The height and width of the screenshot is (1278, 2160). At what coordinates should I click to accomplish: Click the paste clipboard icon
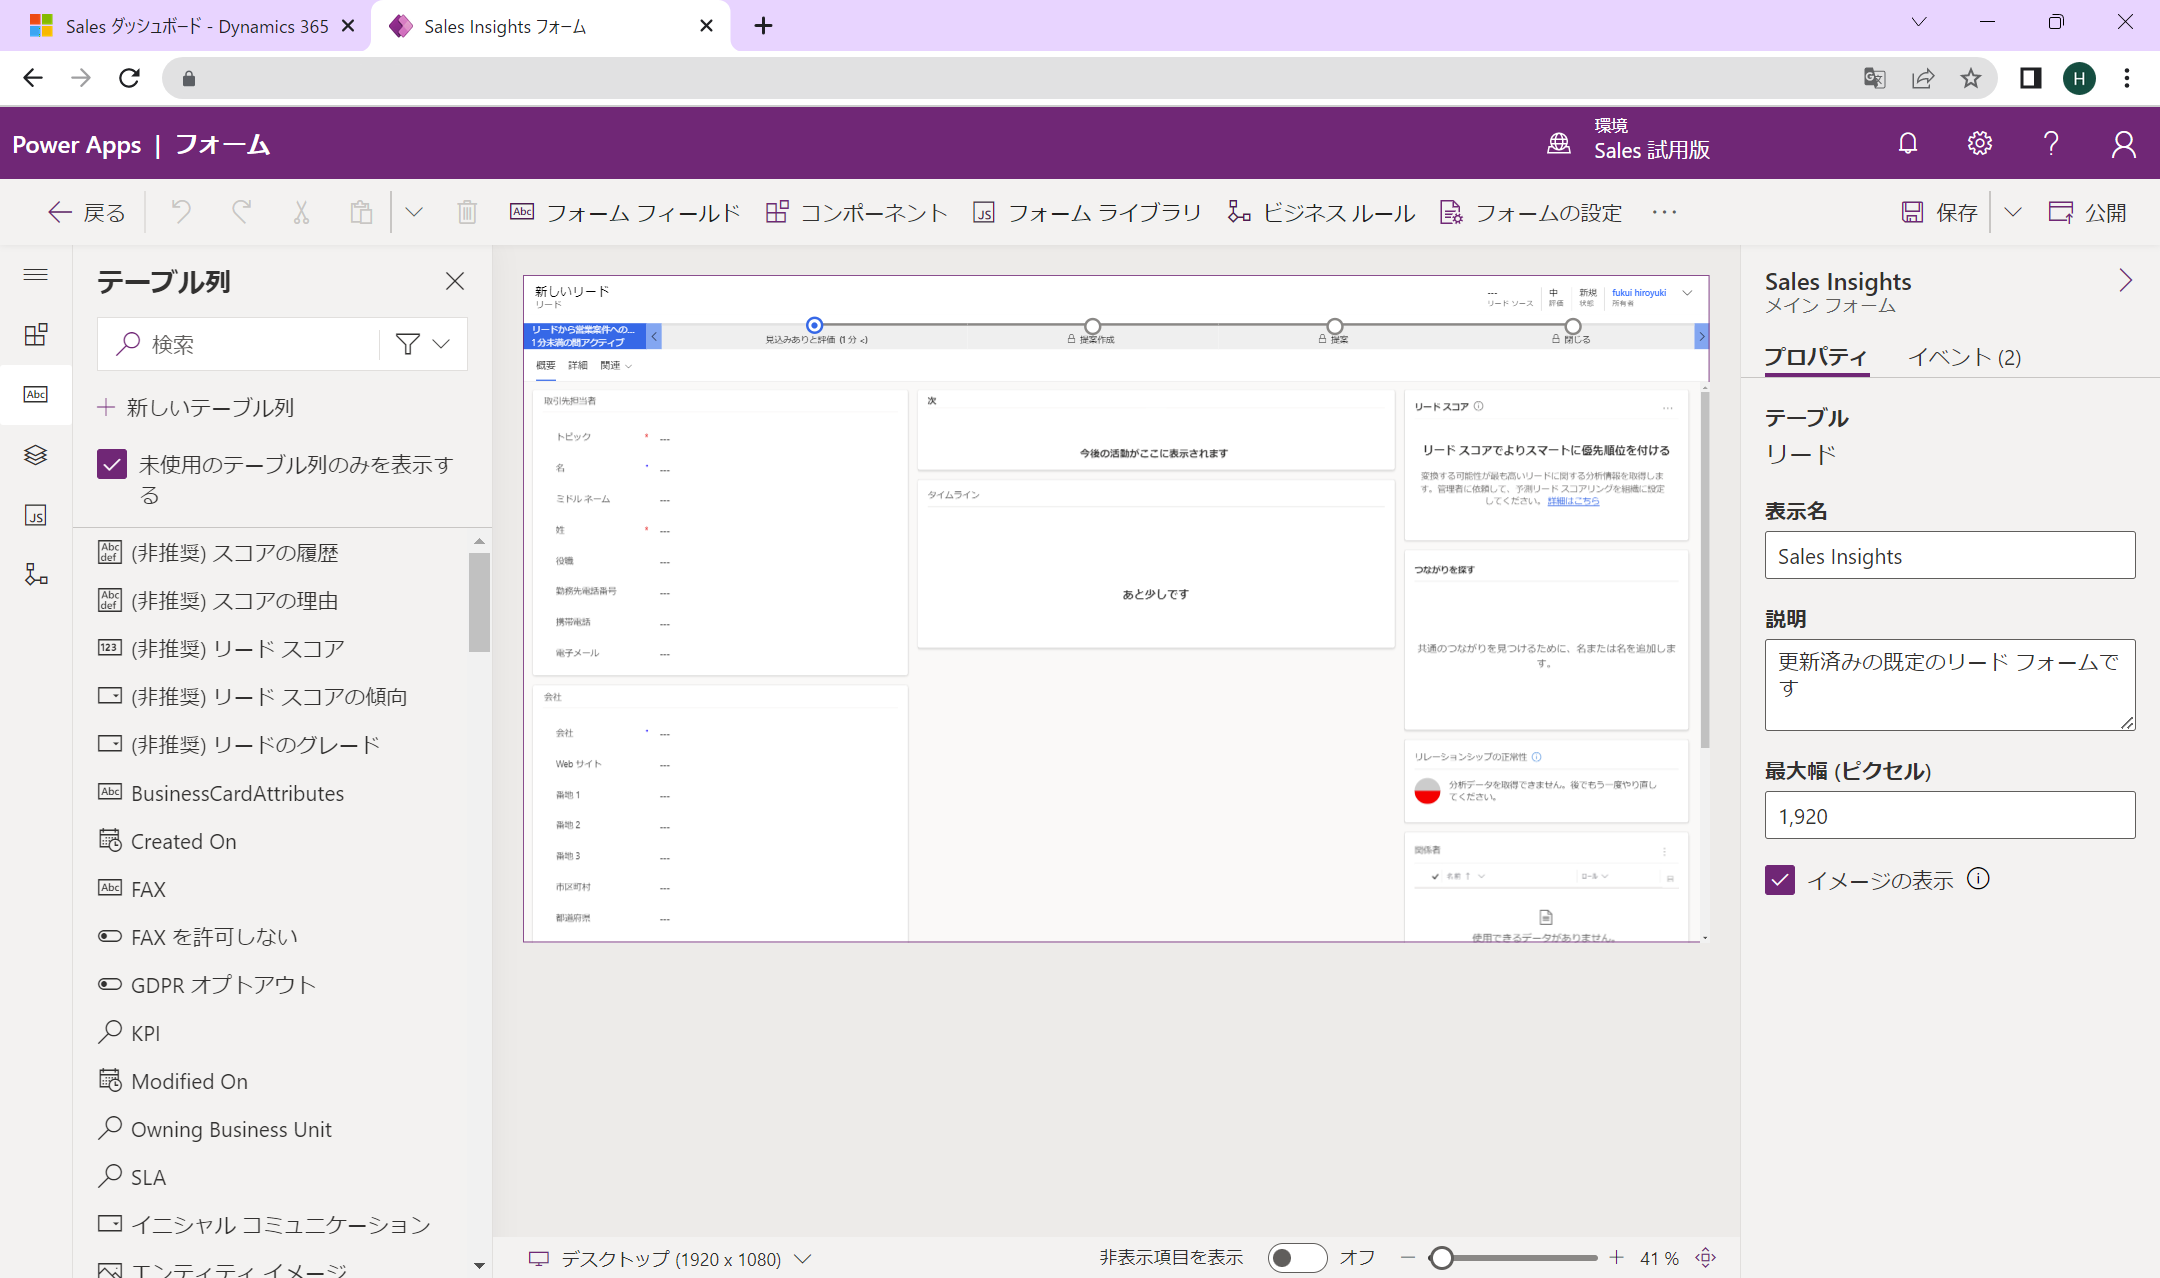361,212
